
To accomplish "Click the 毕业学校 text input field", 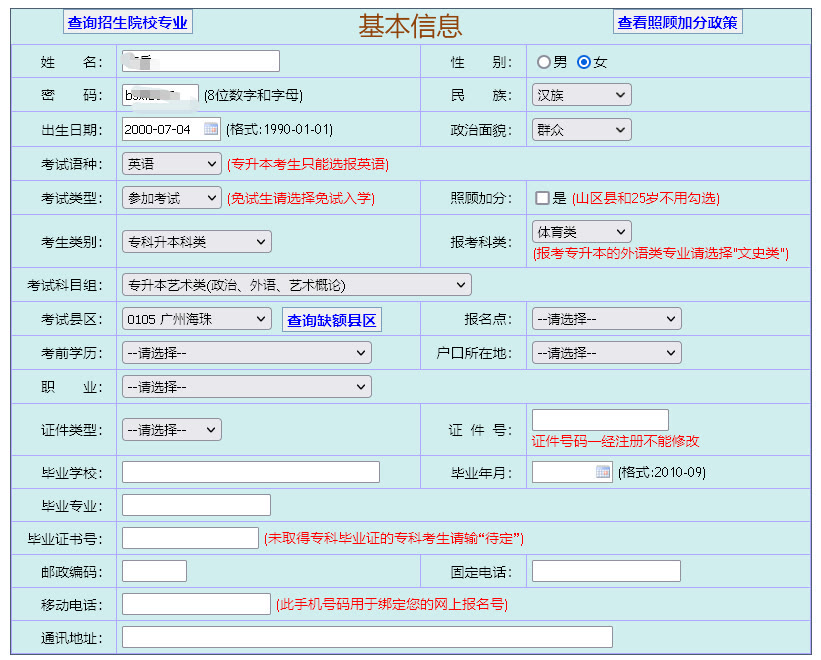I will (x=250, y=472).
